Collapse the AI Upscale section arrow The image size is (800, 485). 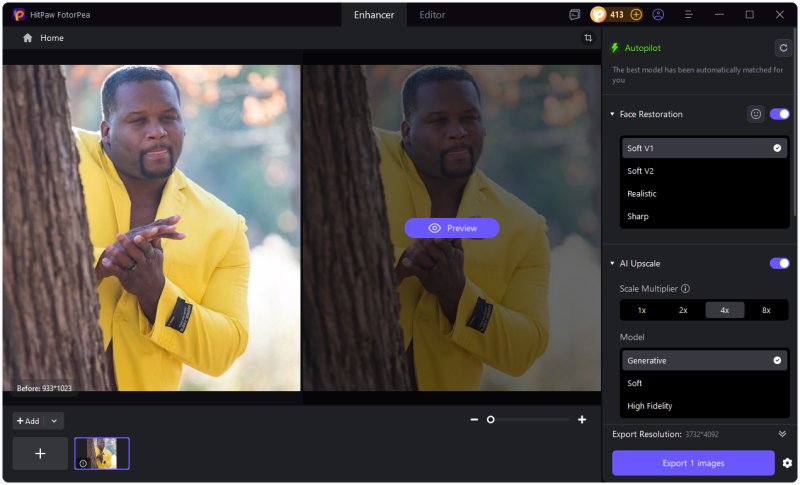click(612, 264)
